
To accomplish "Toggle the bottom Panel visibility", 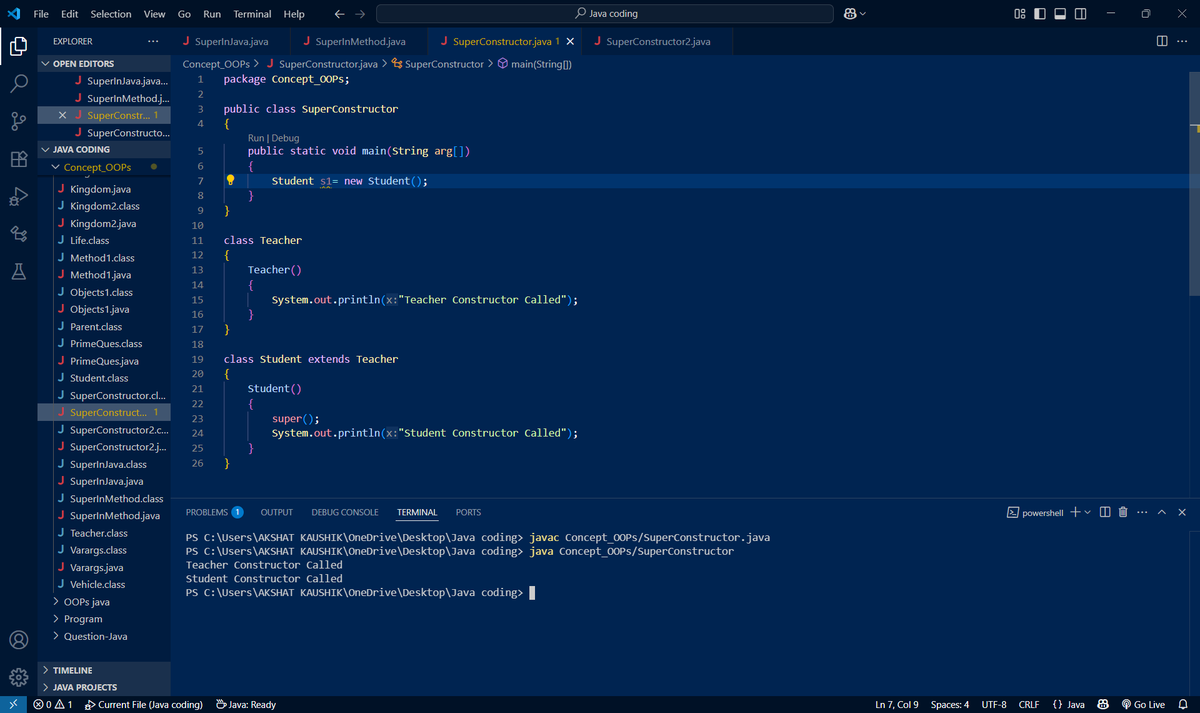I will [1061, 13].
